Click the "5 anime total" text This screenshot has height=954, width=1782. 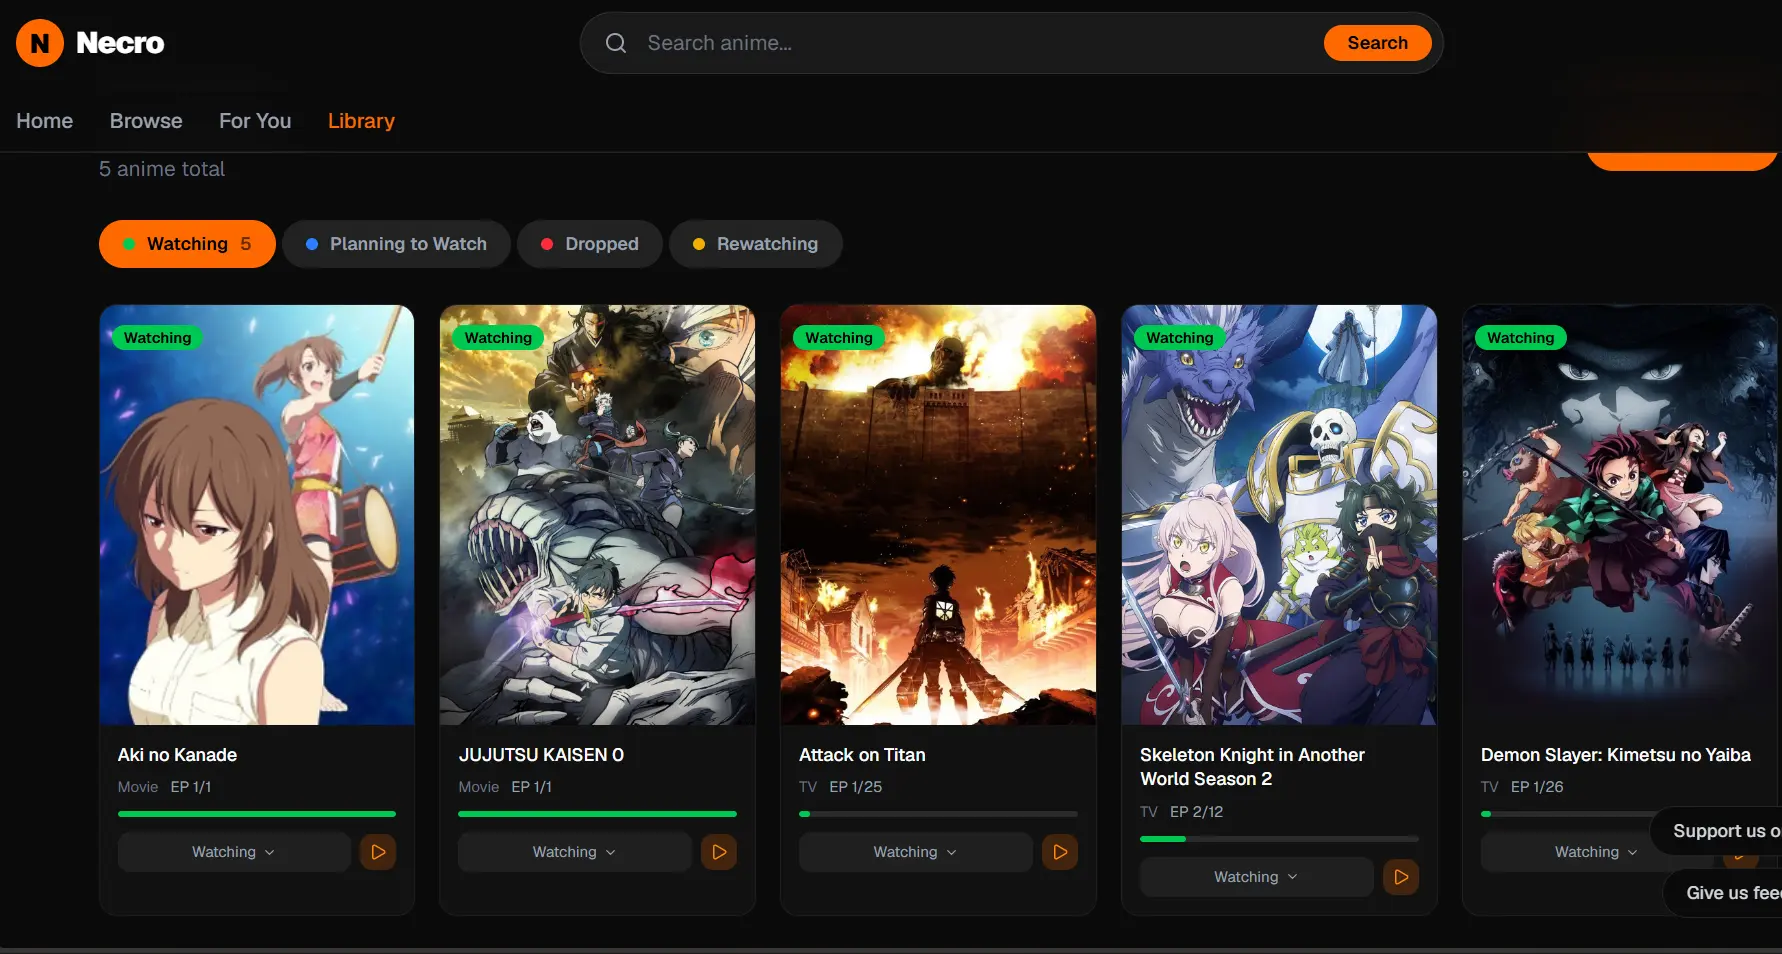[162, 169]
